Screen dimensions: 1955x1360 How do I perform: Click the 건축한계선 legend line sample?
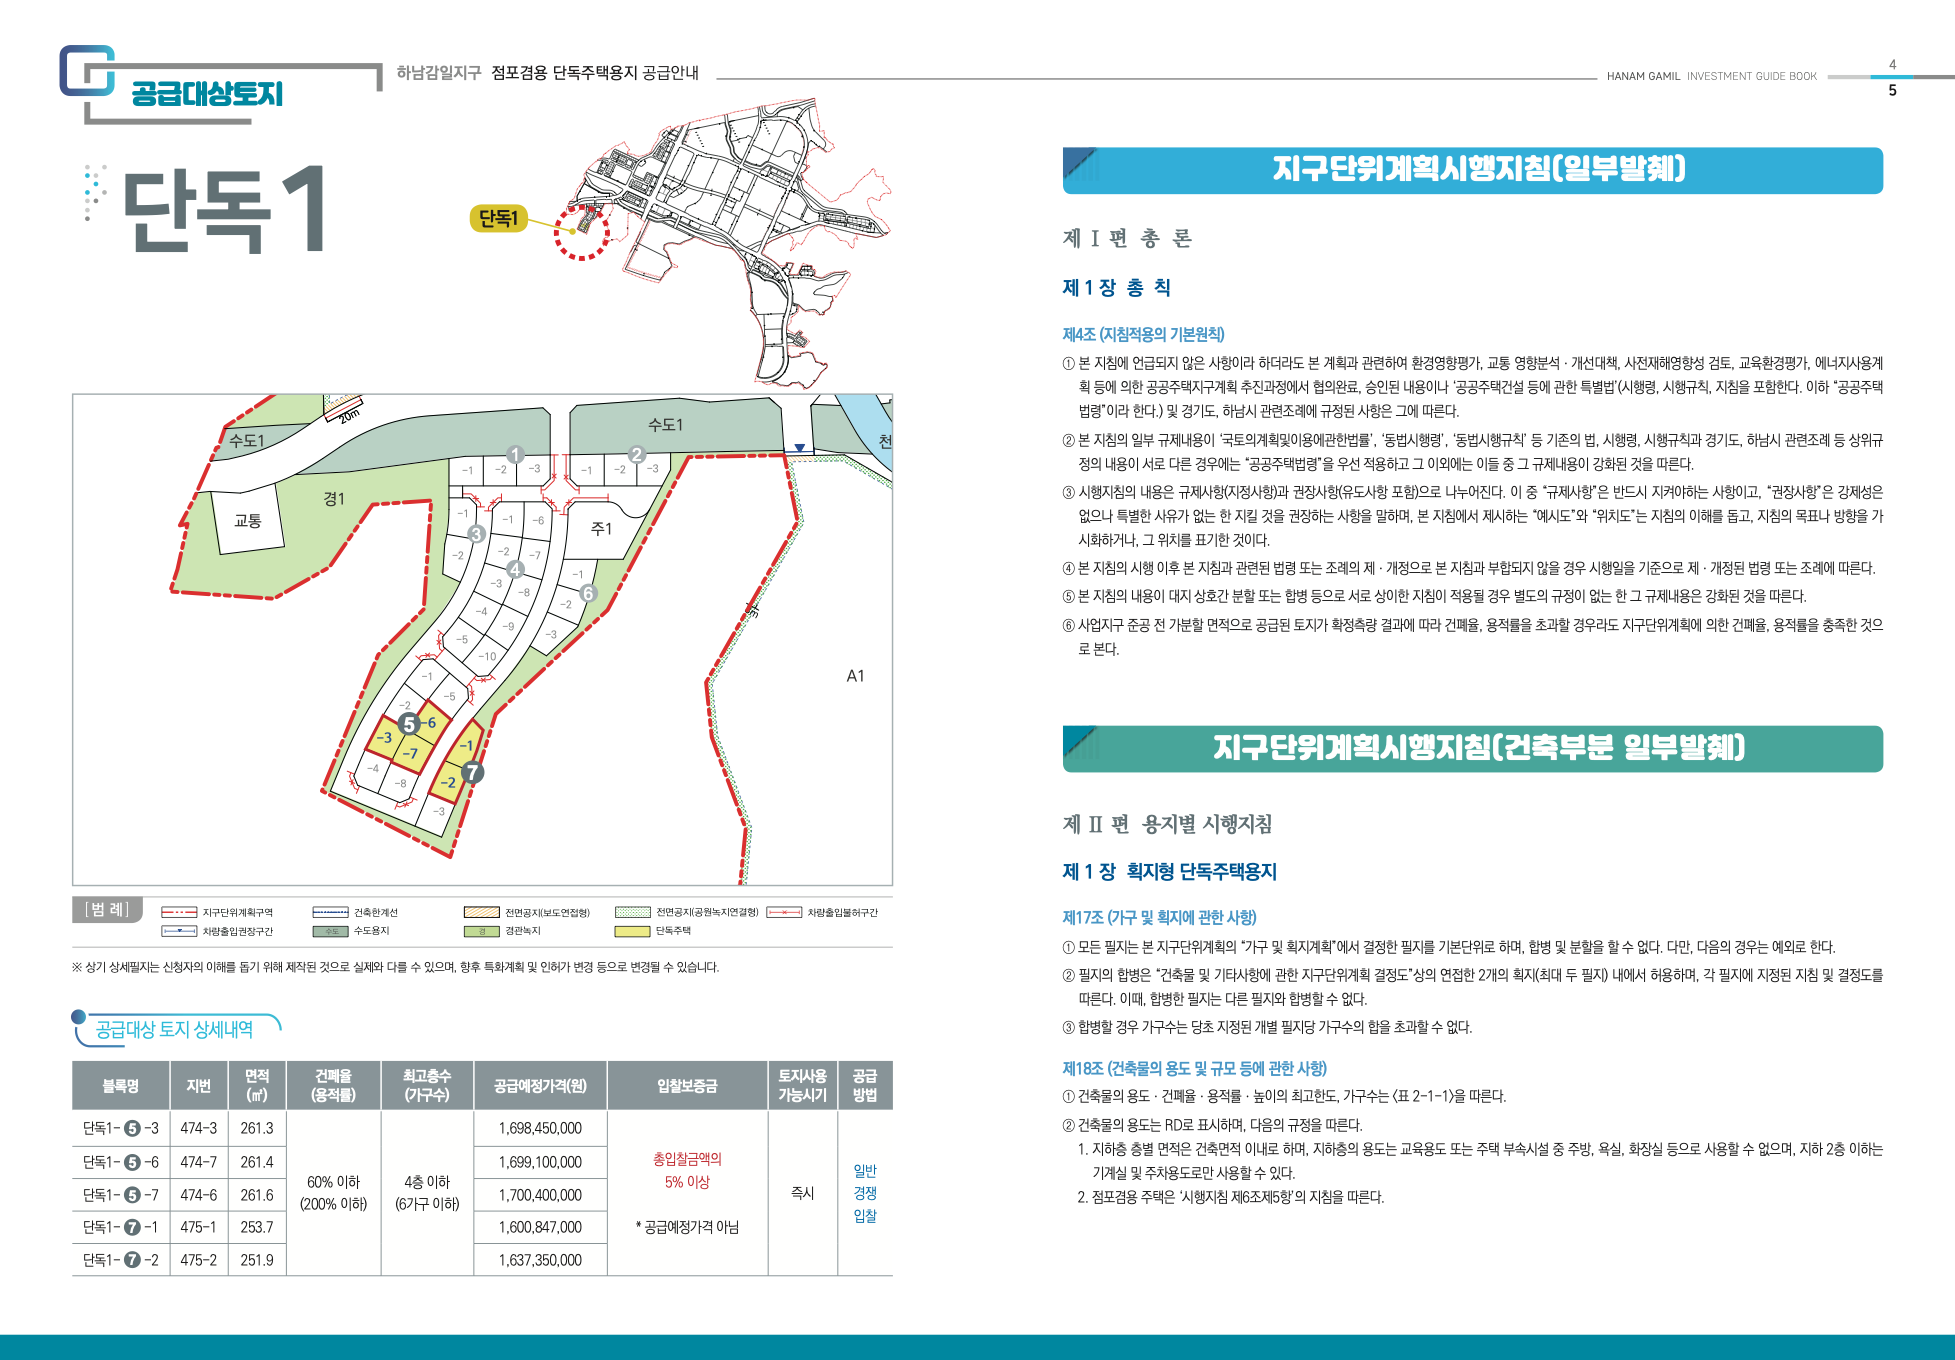330,913
